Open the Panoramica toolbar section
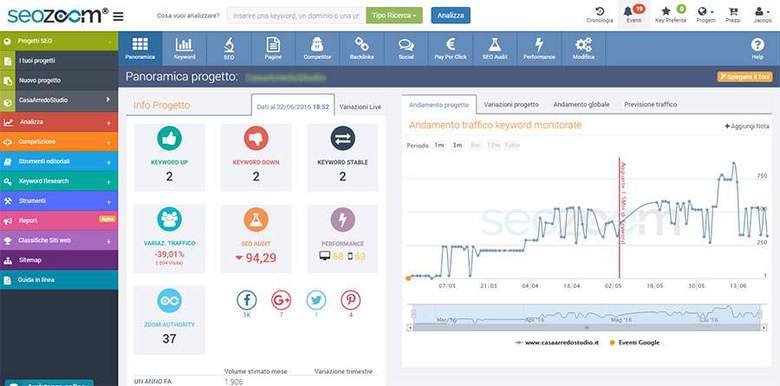Viewport: 780px width, 386px height. 140,48
